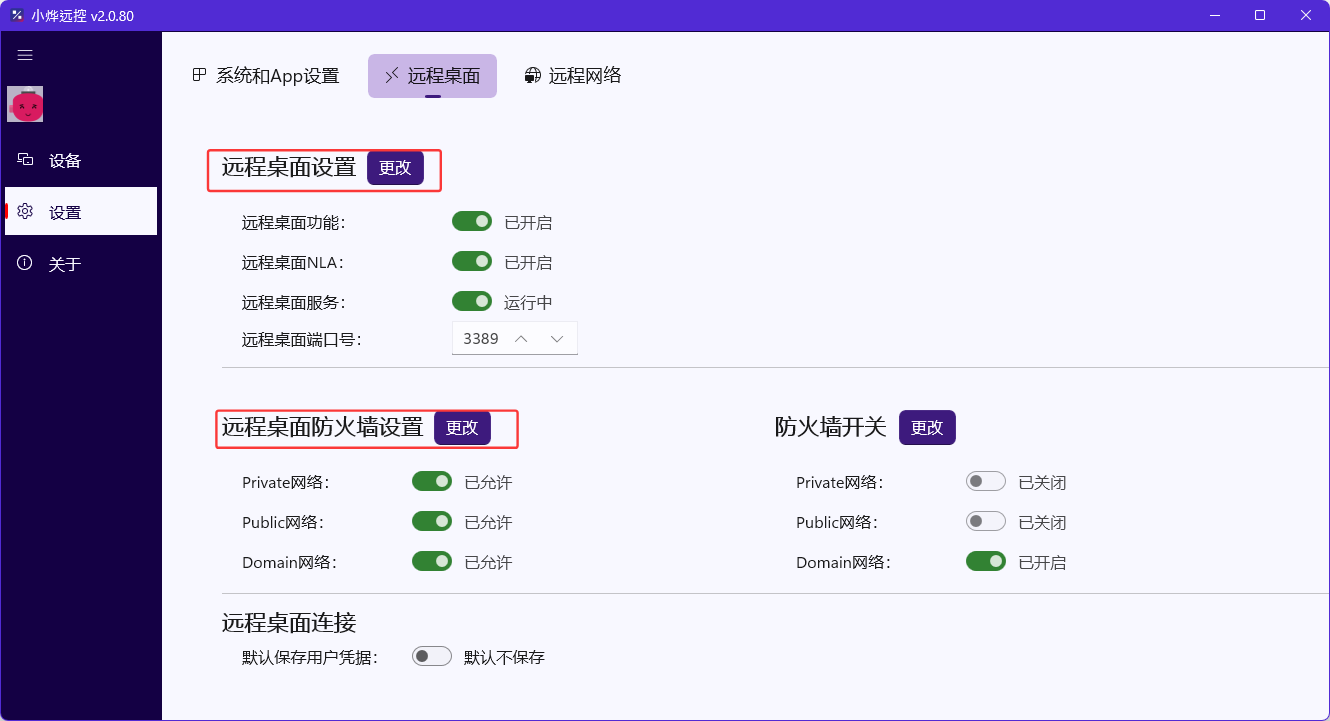Viewport: 1330px width, 721px height.
Task: Switch to 系统和App设置 tab
Action: tap(266, 76)
